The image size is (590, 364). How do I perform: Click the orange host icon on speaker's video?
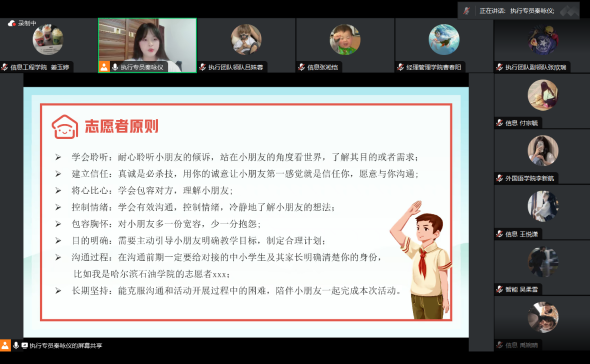pyautogui.click(x=104, y=67)
